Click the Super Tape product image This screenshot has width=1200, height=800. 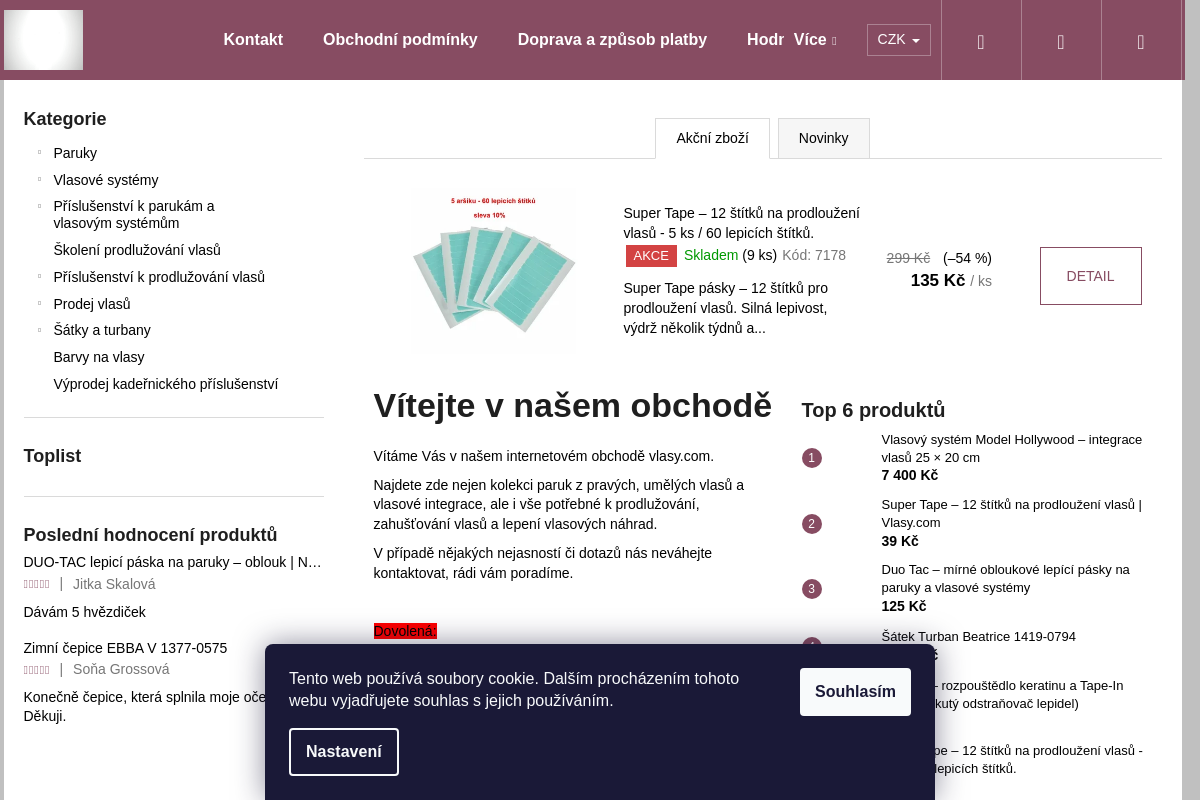point(494,272)
